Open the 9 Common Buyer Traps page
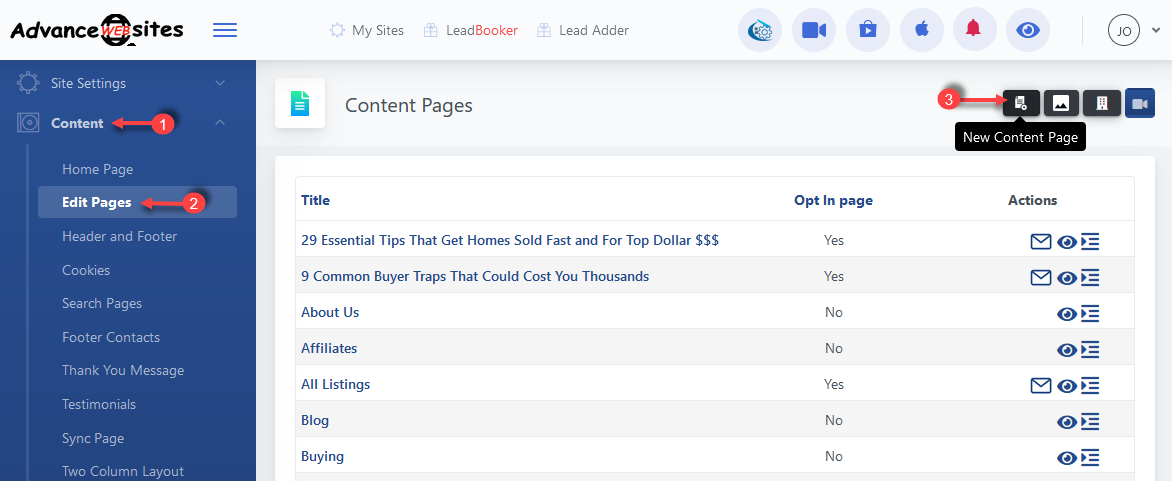Image resolution: width=1172 pixels, height=481 pixels. [475, 276]
